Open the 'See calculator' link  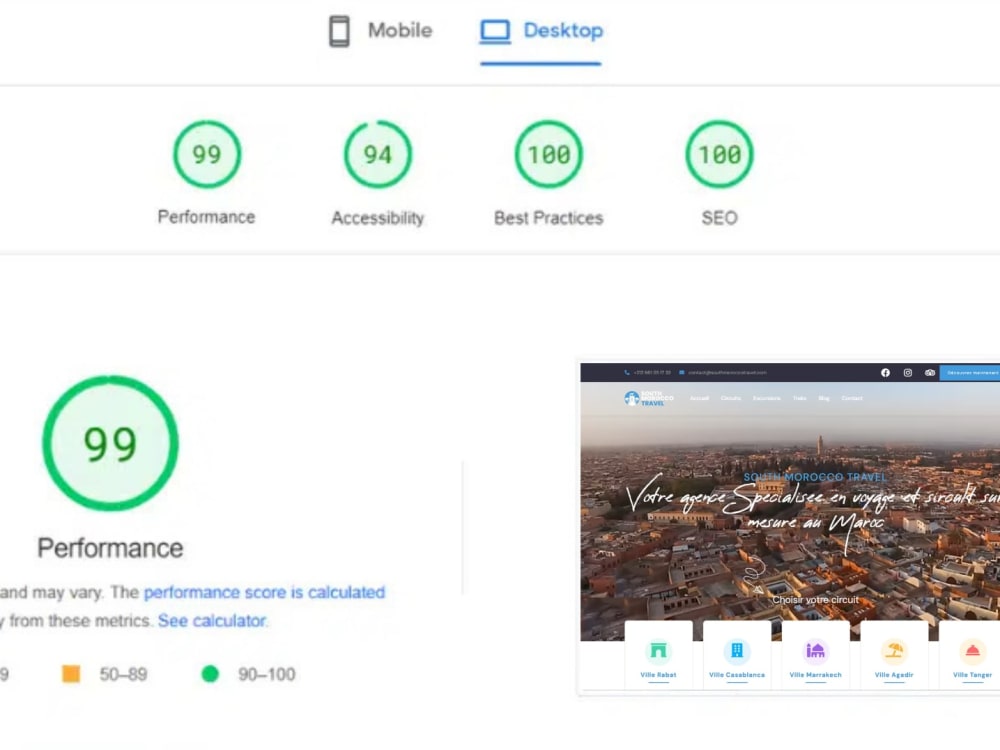click(x=212, y=621)
